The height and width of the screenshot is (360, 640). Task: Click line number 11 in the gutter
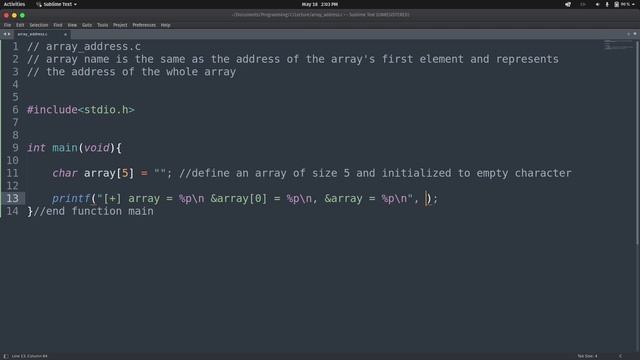(x=12, y=173)
